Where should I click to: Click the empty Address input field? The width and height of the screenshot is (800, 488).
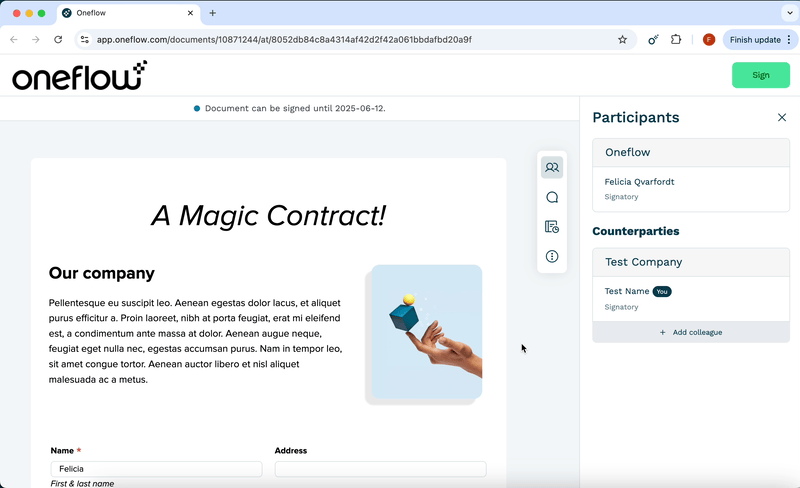tap(381, 469)
